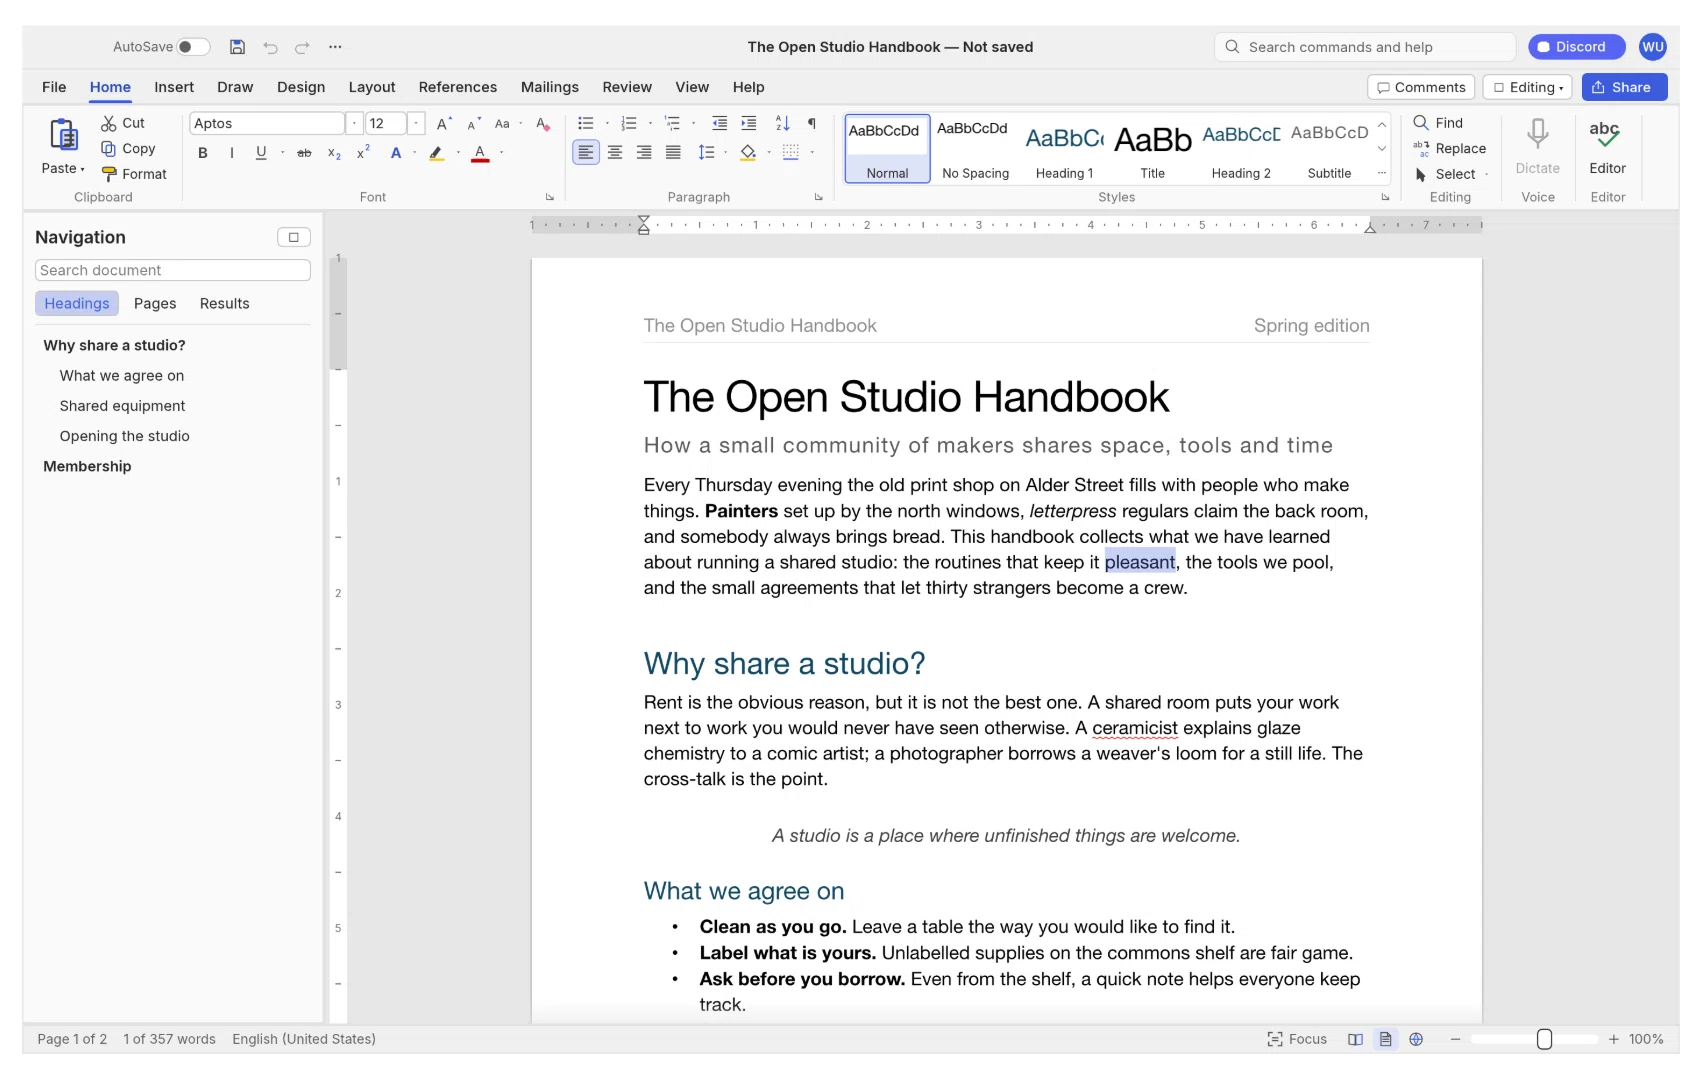Viewport: 1700px width, 1080px height.
Task: Click the Discord button
Action: [x=1576, y=47]
